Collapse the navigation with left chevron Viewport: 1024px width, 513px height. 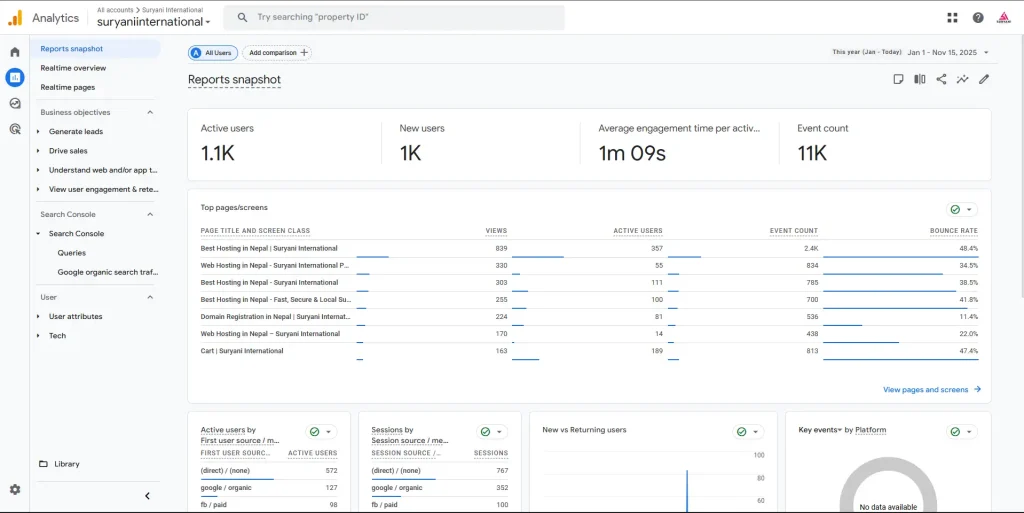tap(147, 496)
